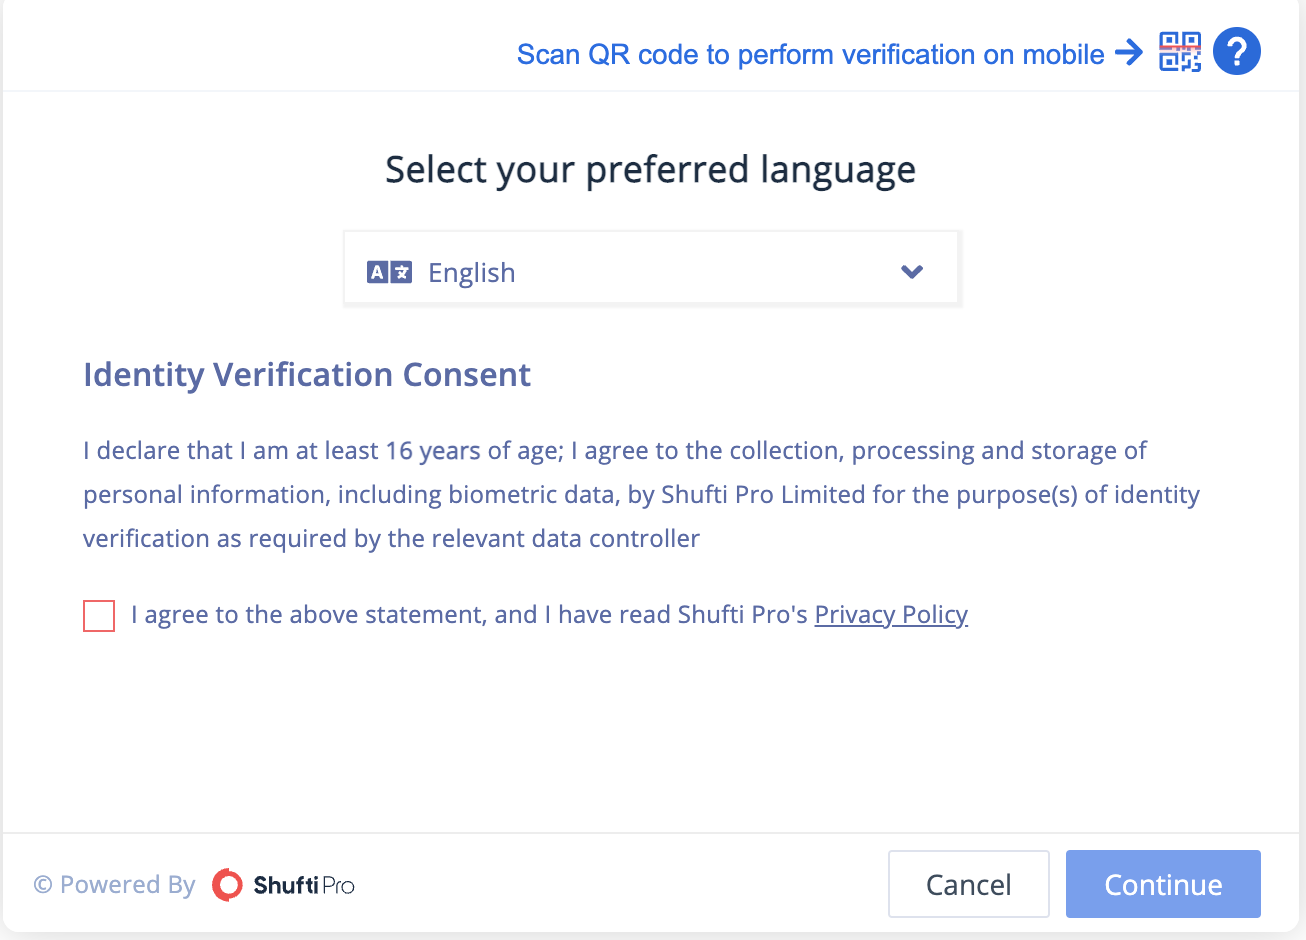
Task: Check the consent agreement checkbox
Action: [99, 616]
